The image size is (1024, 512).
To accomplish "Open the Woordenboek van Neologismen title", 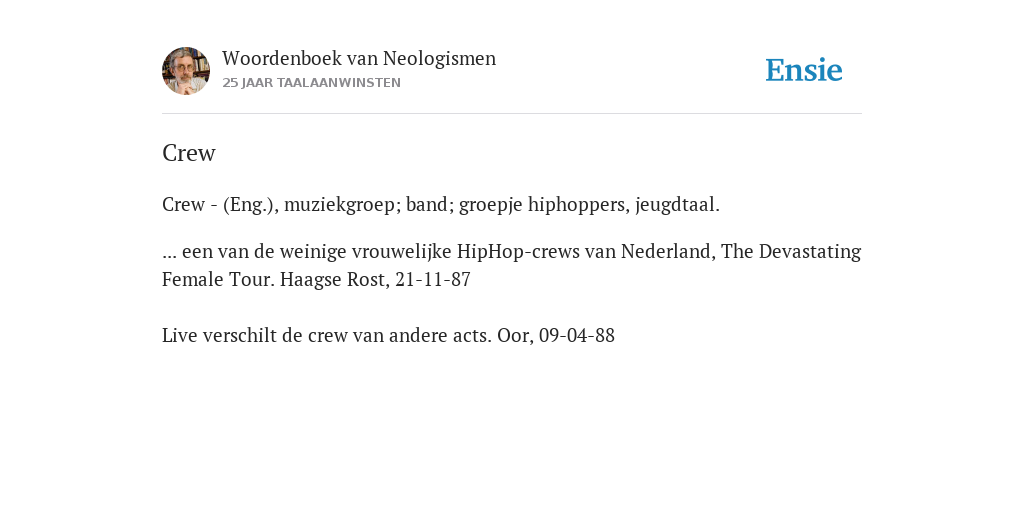I will tap(359, 59).
